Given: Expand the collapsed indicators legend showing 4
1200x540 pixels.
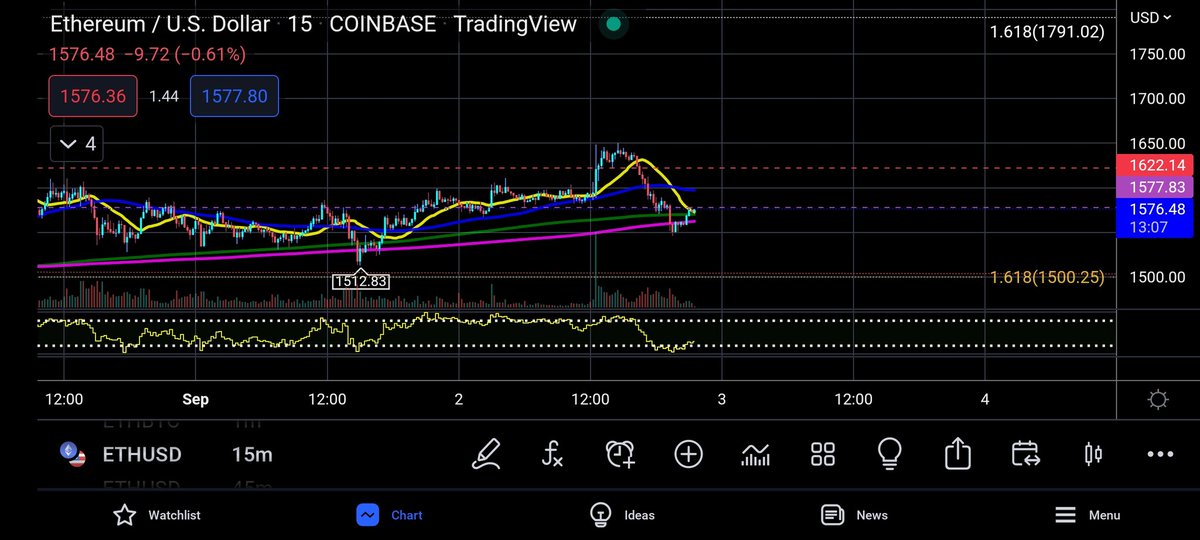Looking at the screenshot, I should [x=78, y=144].
